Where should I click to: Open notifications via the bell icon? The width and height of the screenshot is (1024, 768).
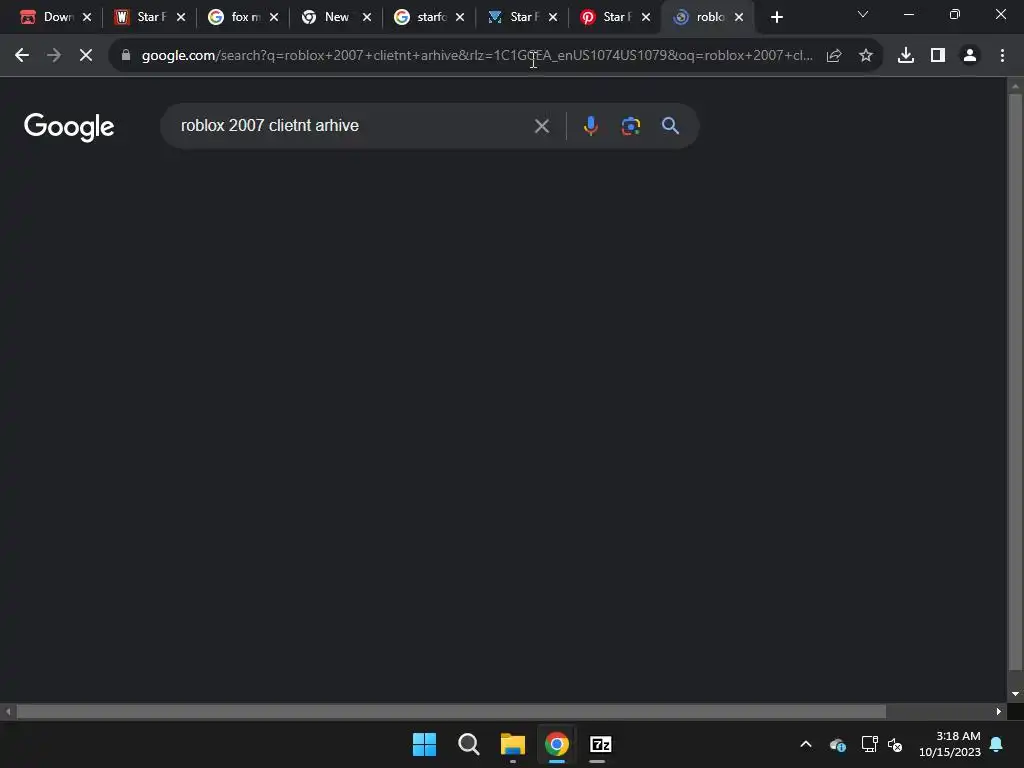(x=997, y=744)
